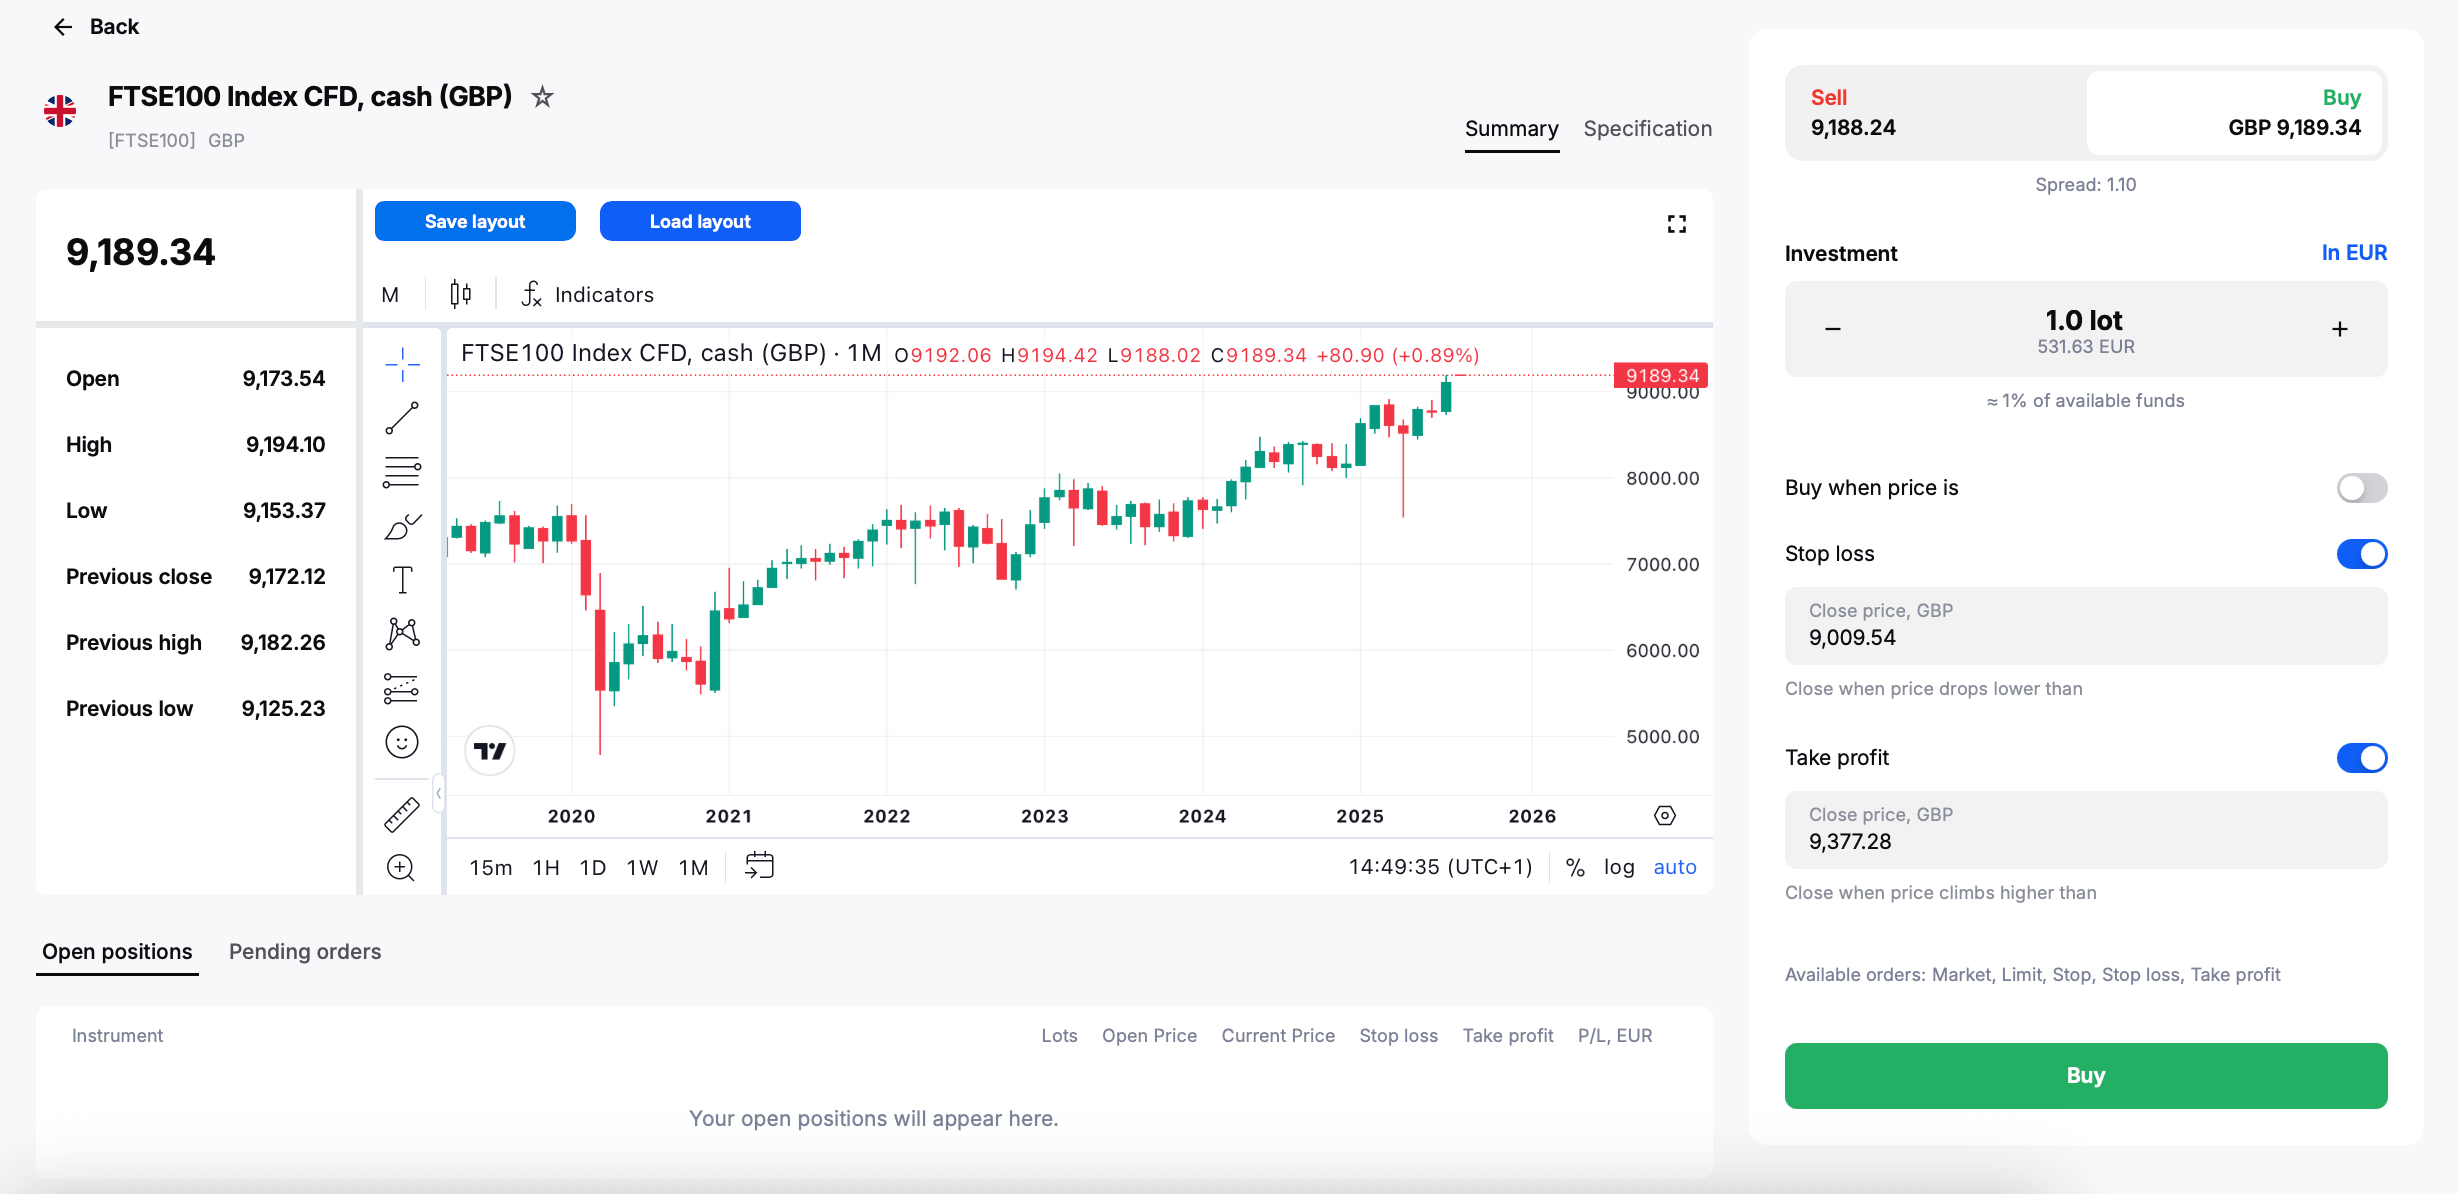Open the emoji icons tool

click(x=402, y=742)
